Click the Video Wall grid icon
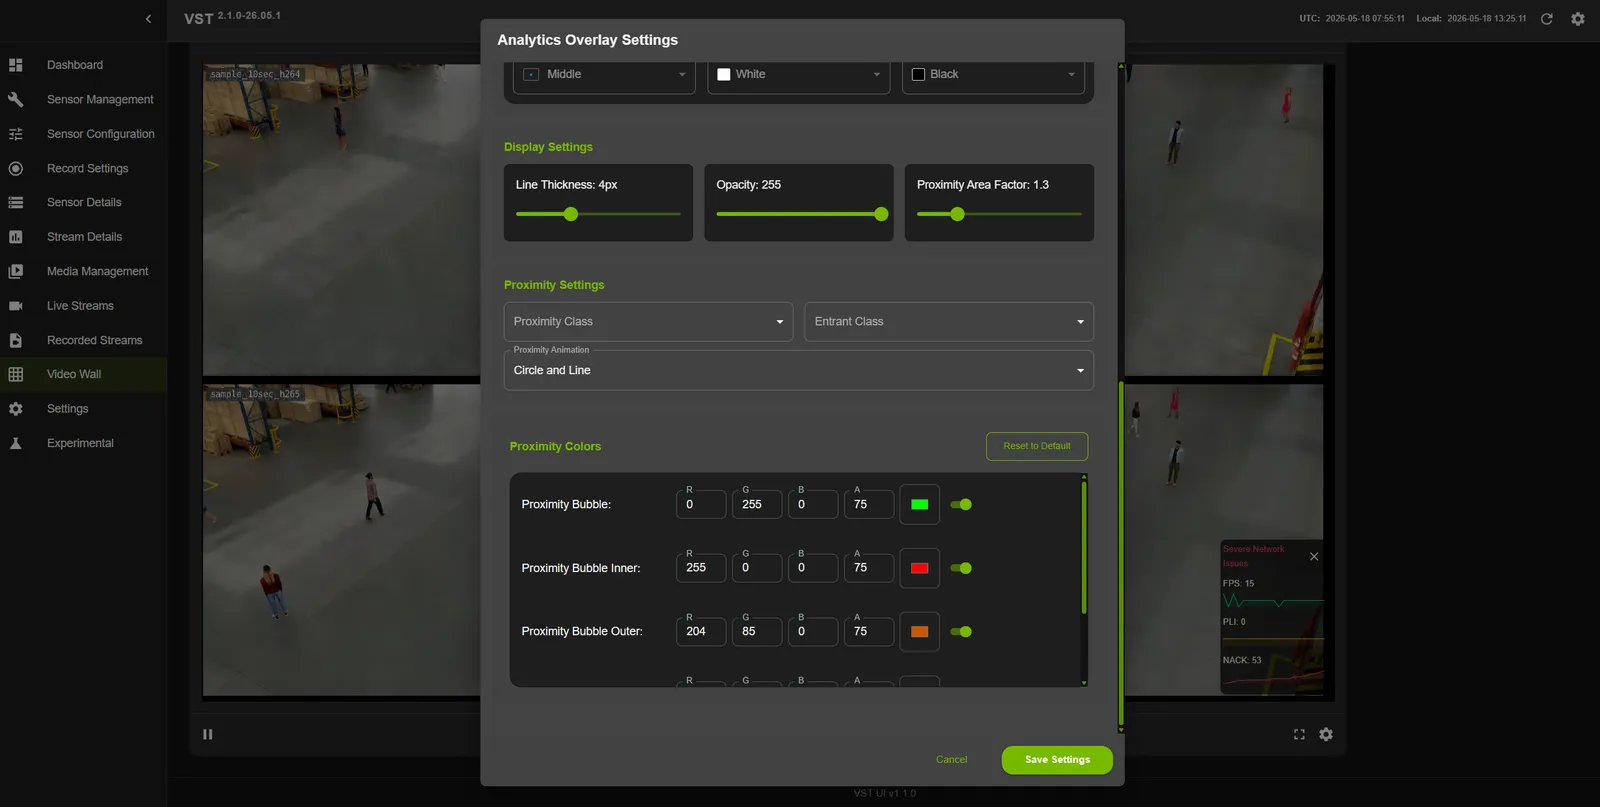The image size is (1600, 807). [16, 374]
